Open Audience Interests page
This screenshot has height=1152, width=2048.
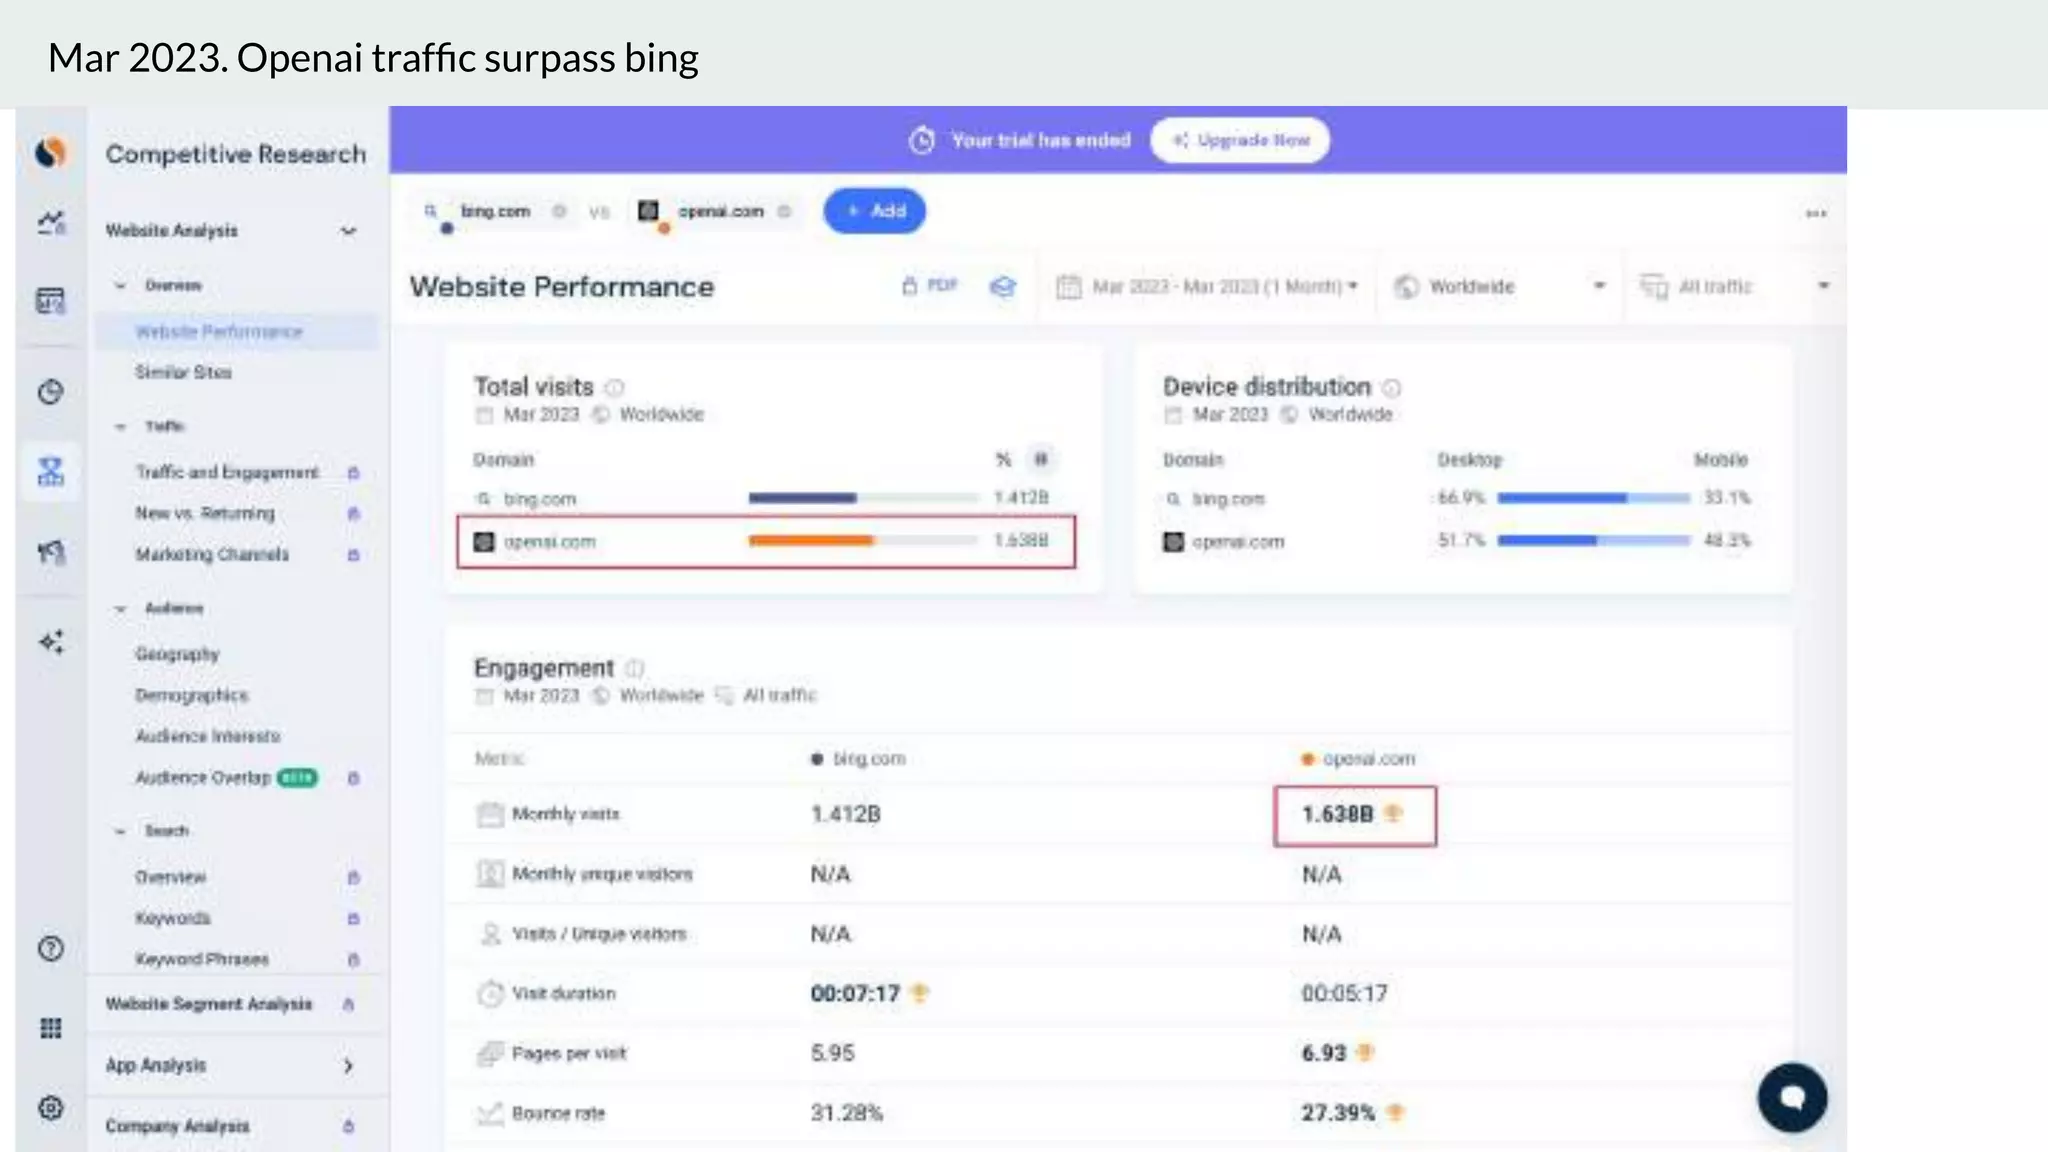pyautogui.click(x=208, y=736)
